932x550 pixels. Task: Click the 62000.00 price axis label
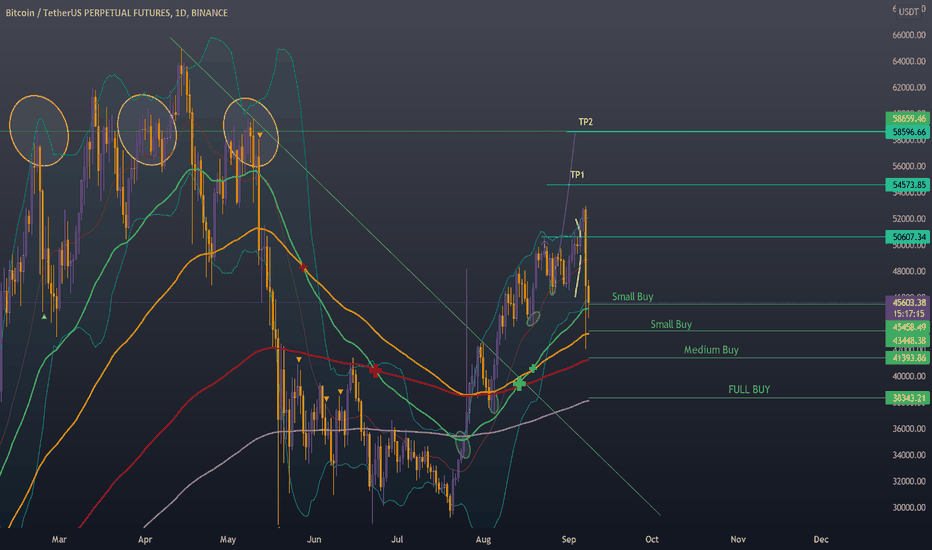pos(909,87)
